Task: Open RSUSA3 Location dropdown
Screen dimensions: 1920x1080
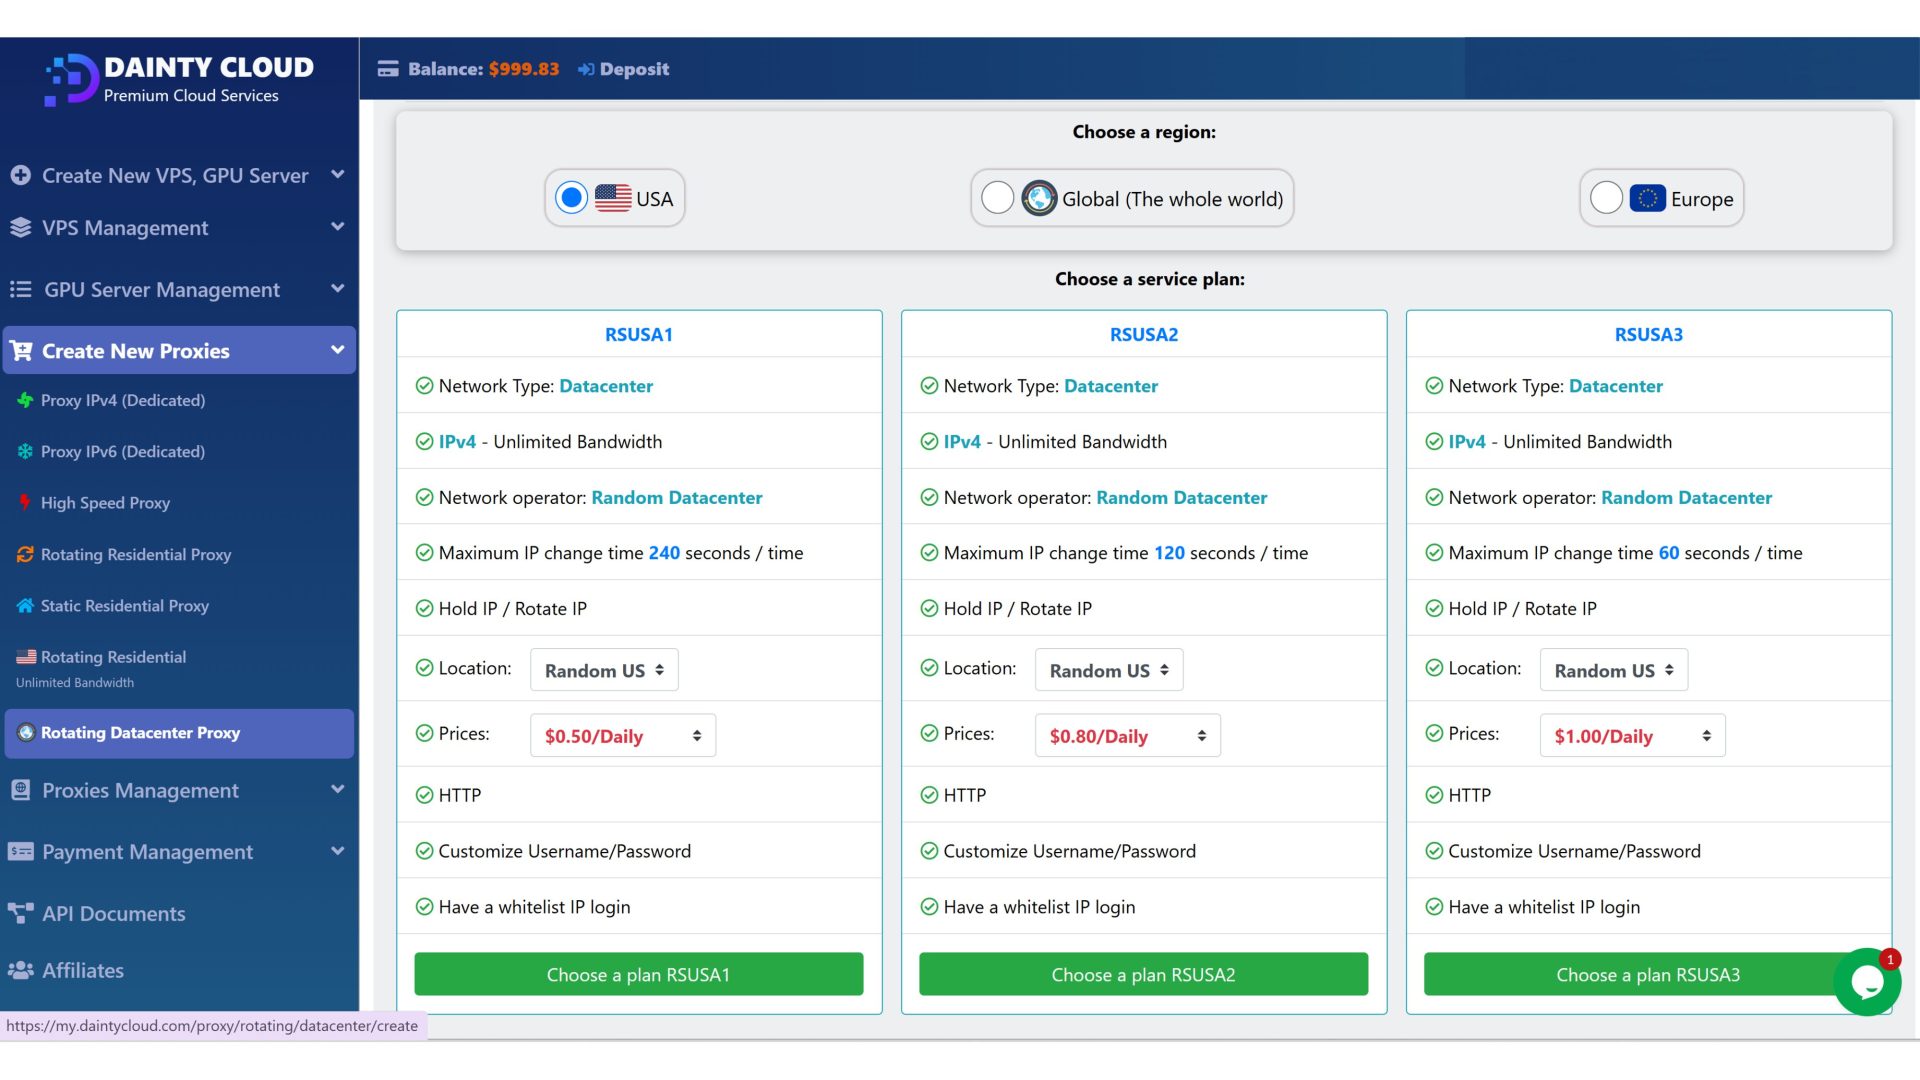Action: coord(1614,670)
